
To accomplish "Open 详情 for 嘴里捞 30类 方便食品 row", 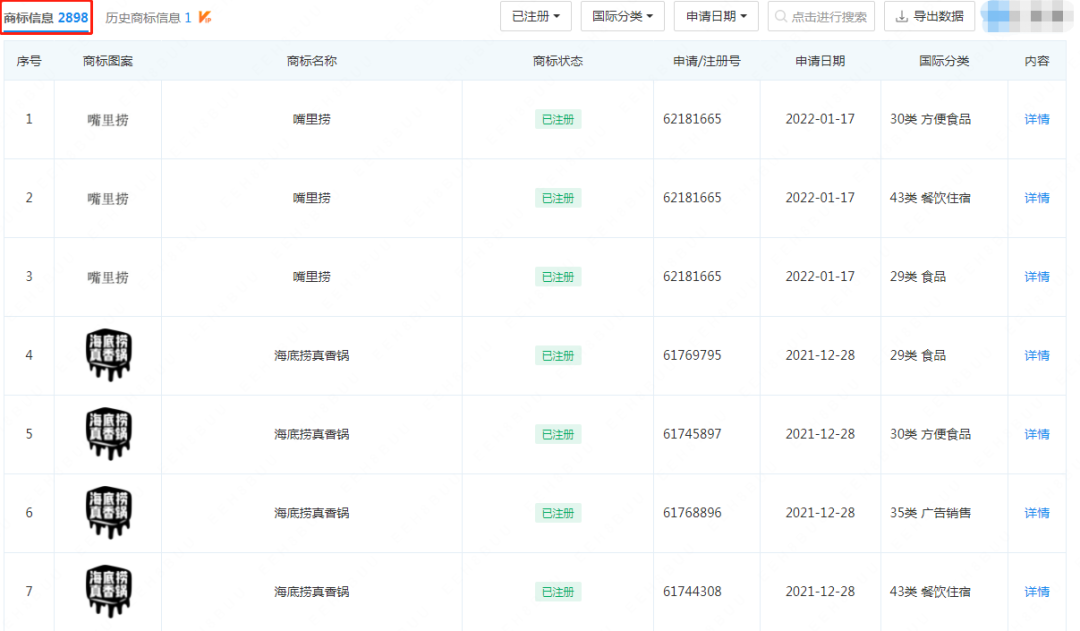I will pyautogui.click(x=1037, y=119).
